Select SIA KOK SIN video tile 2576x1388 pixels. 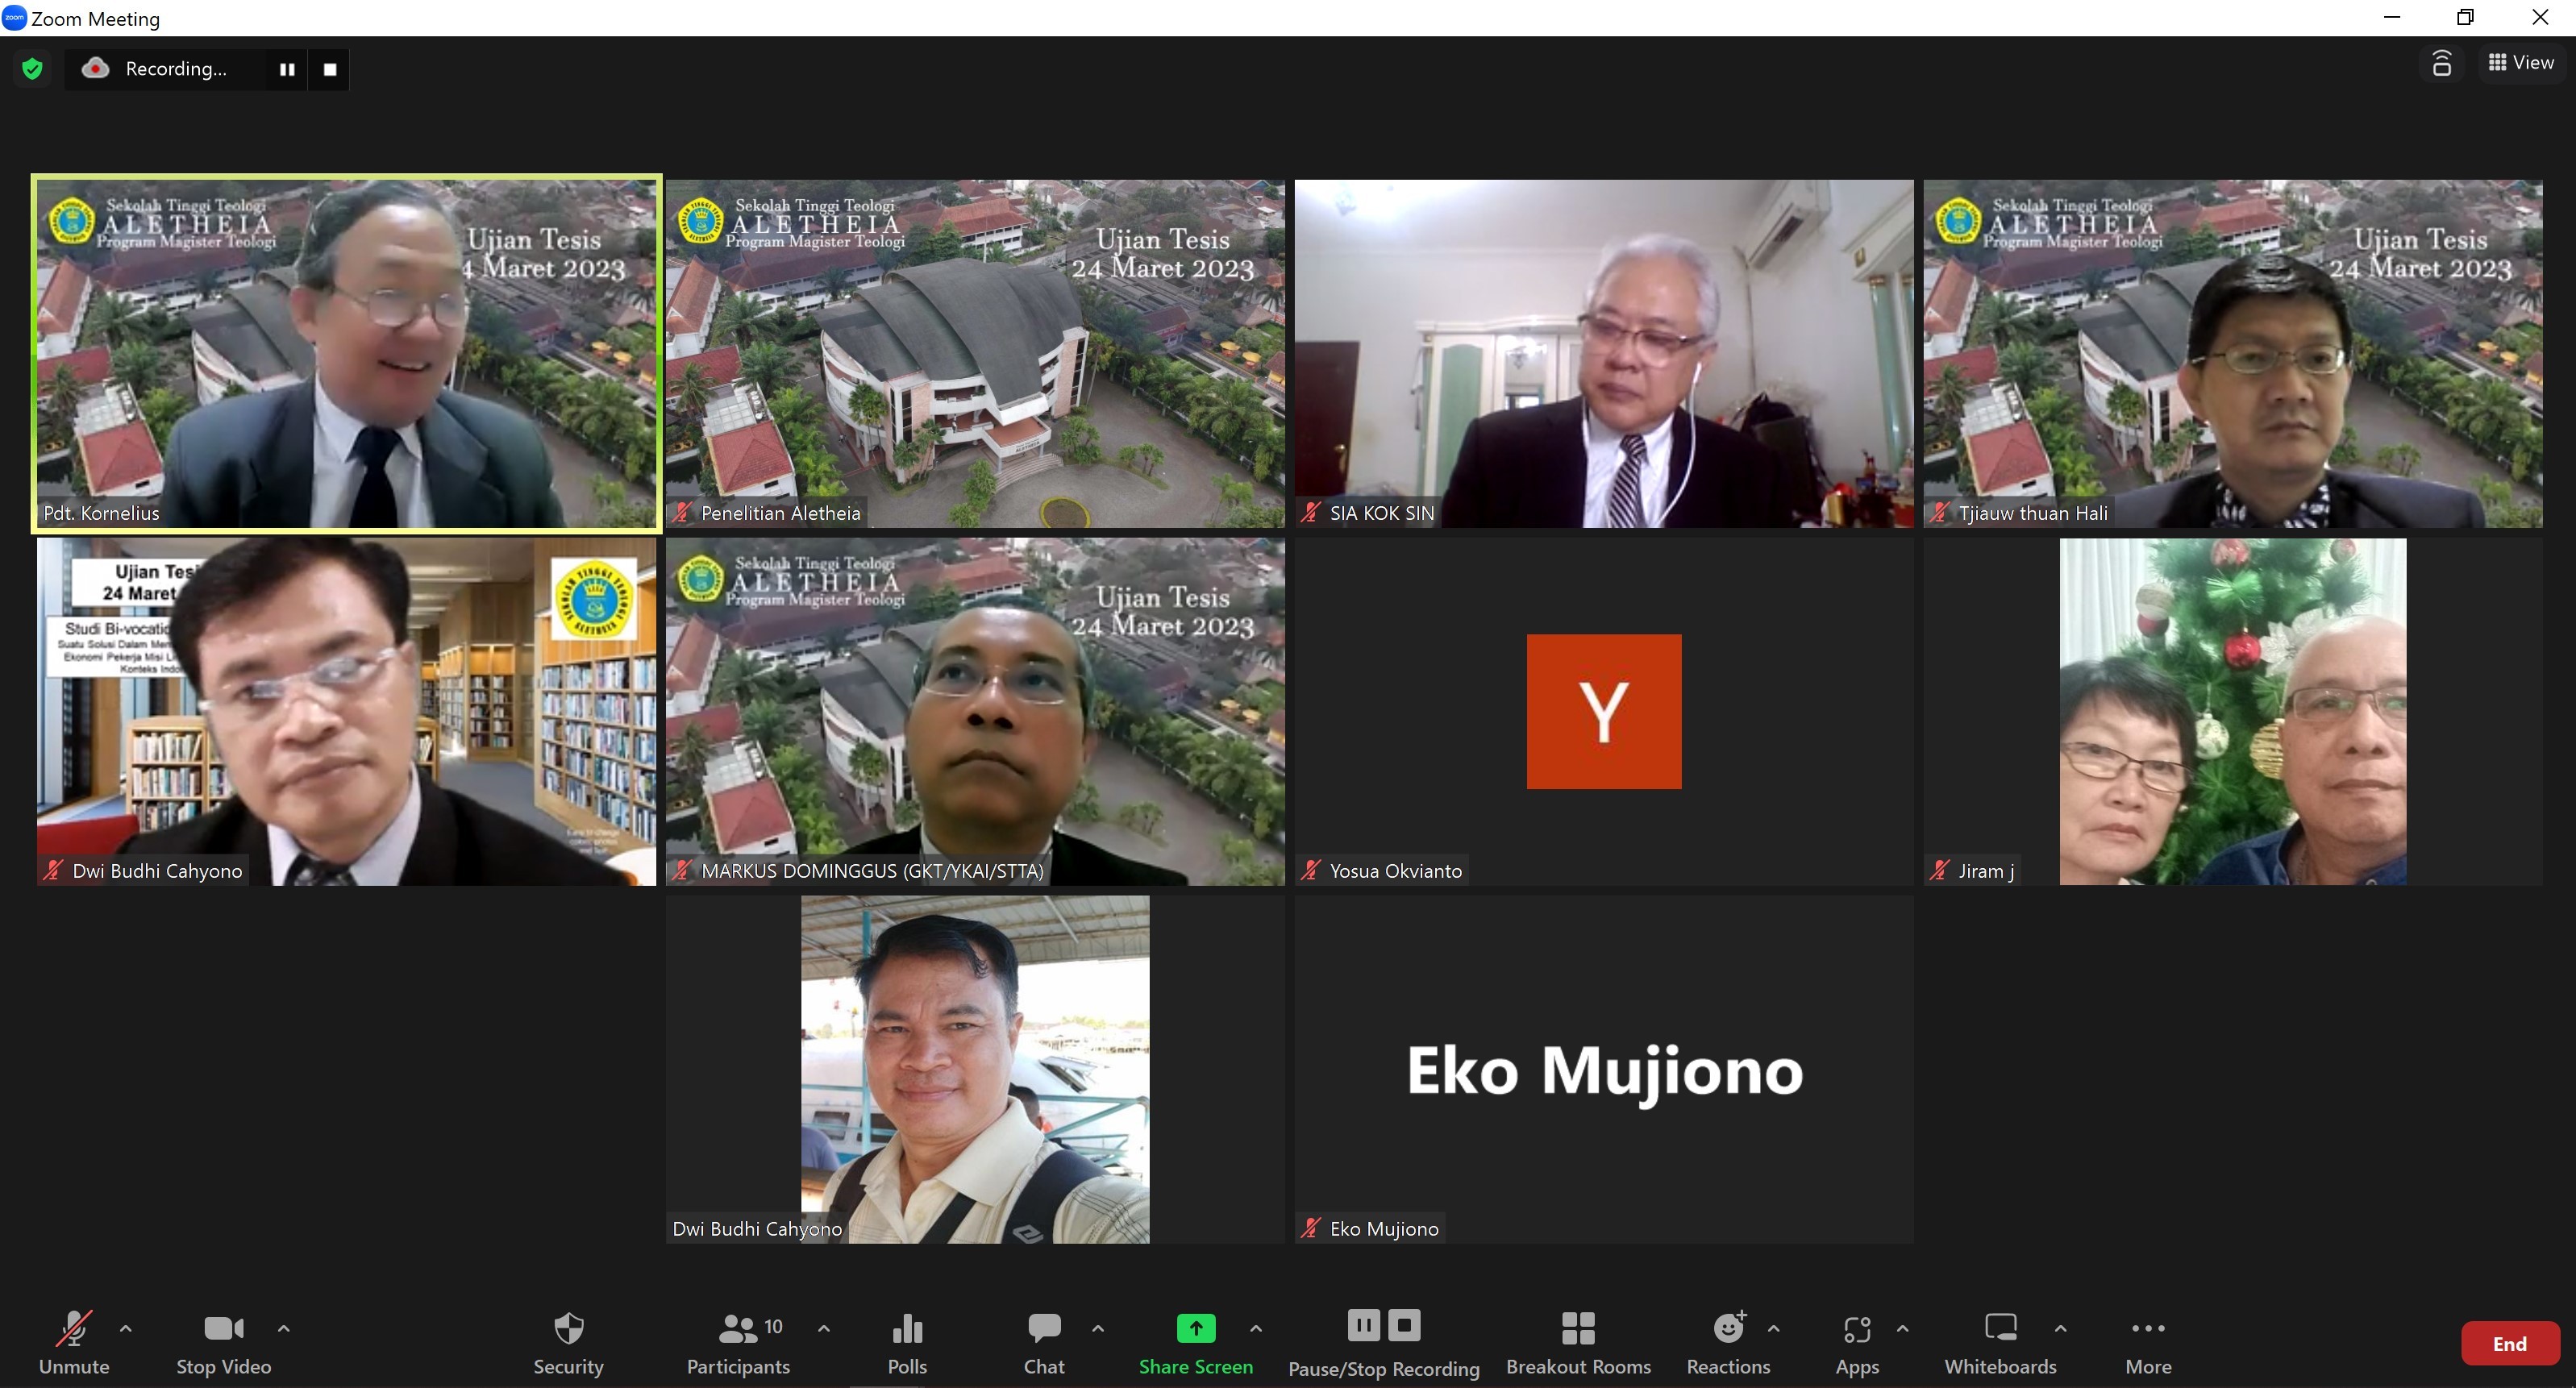[1603, 353]
